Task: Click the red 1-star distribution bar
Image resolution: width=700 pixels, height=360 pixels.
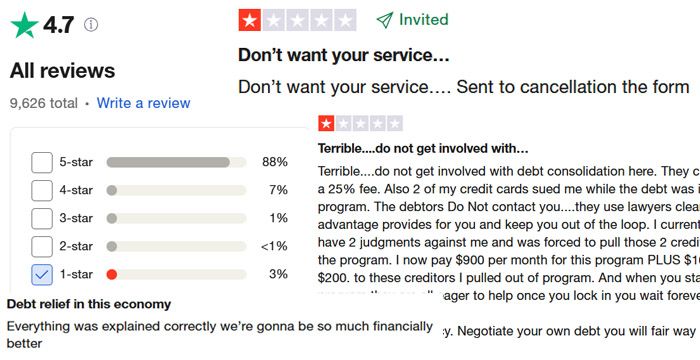Action: (x=176, y=274)
